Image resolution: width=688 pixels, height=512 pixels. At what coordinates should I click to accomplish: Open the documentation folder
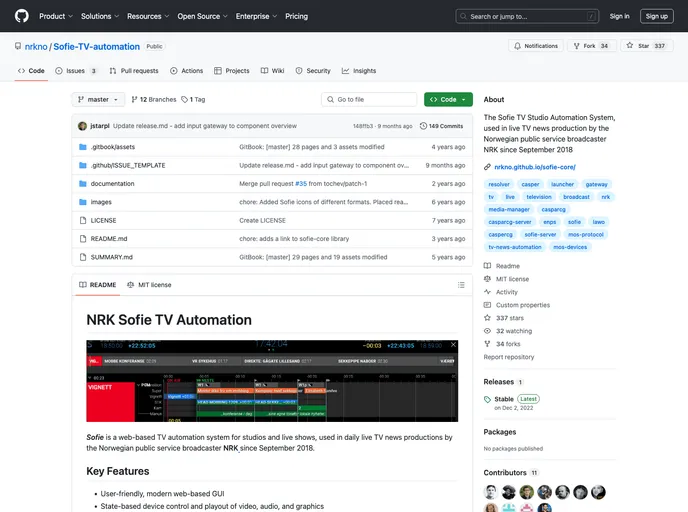click(112, 184)
